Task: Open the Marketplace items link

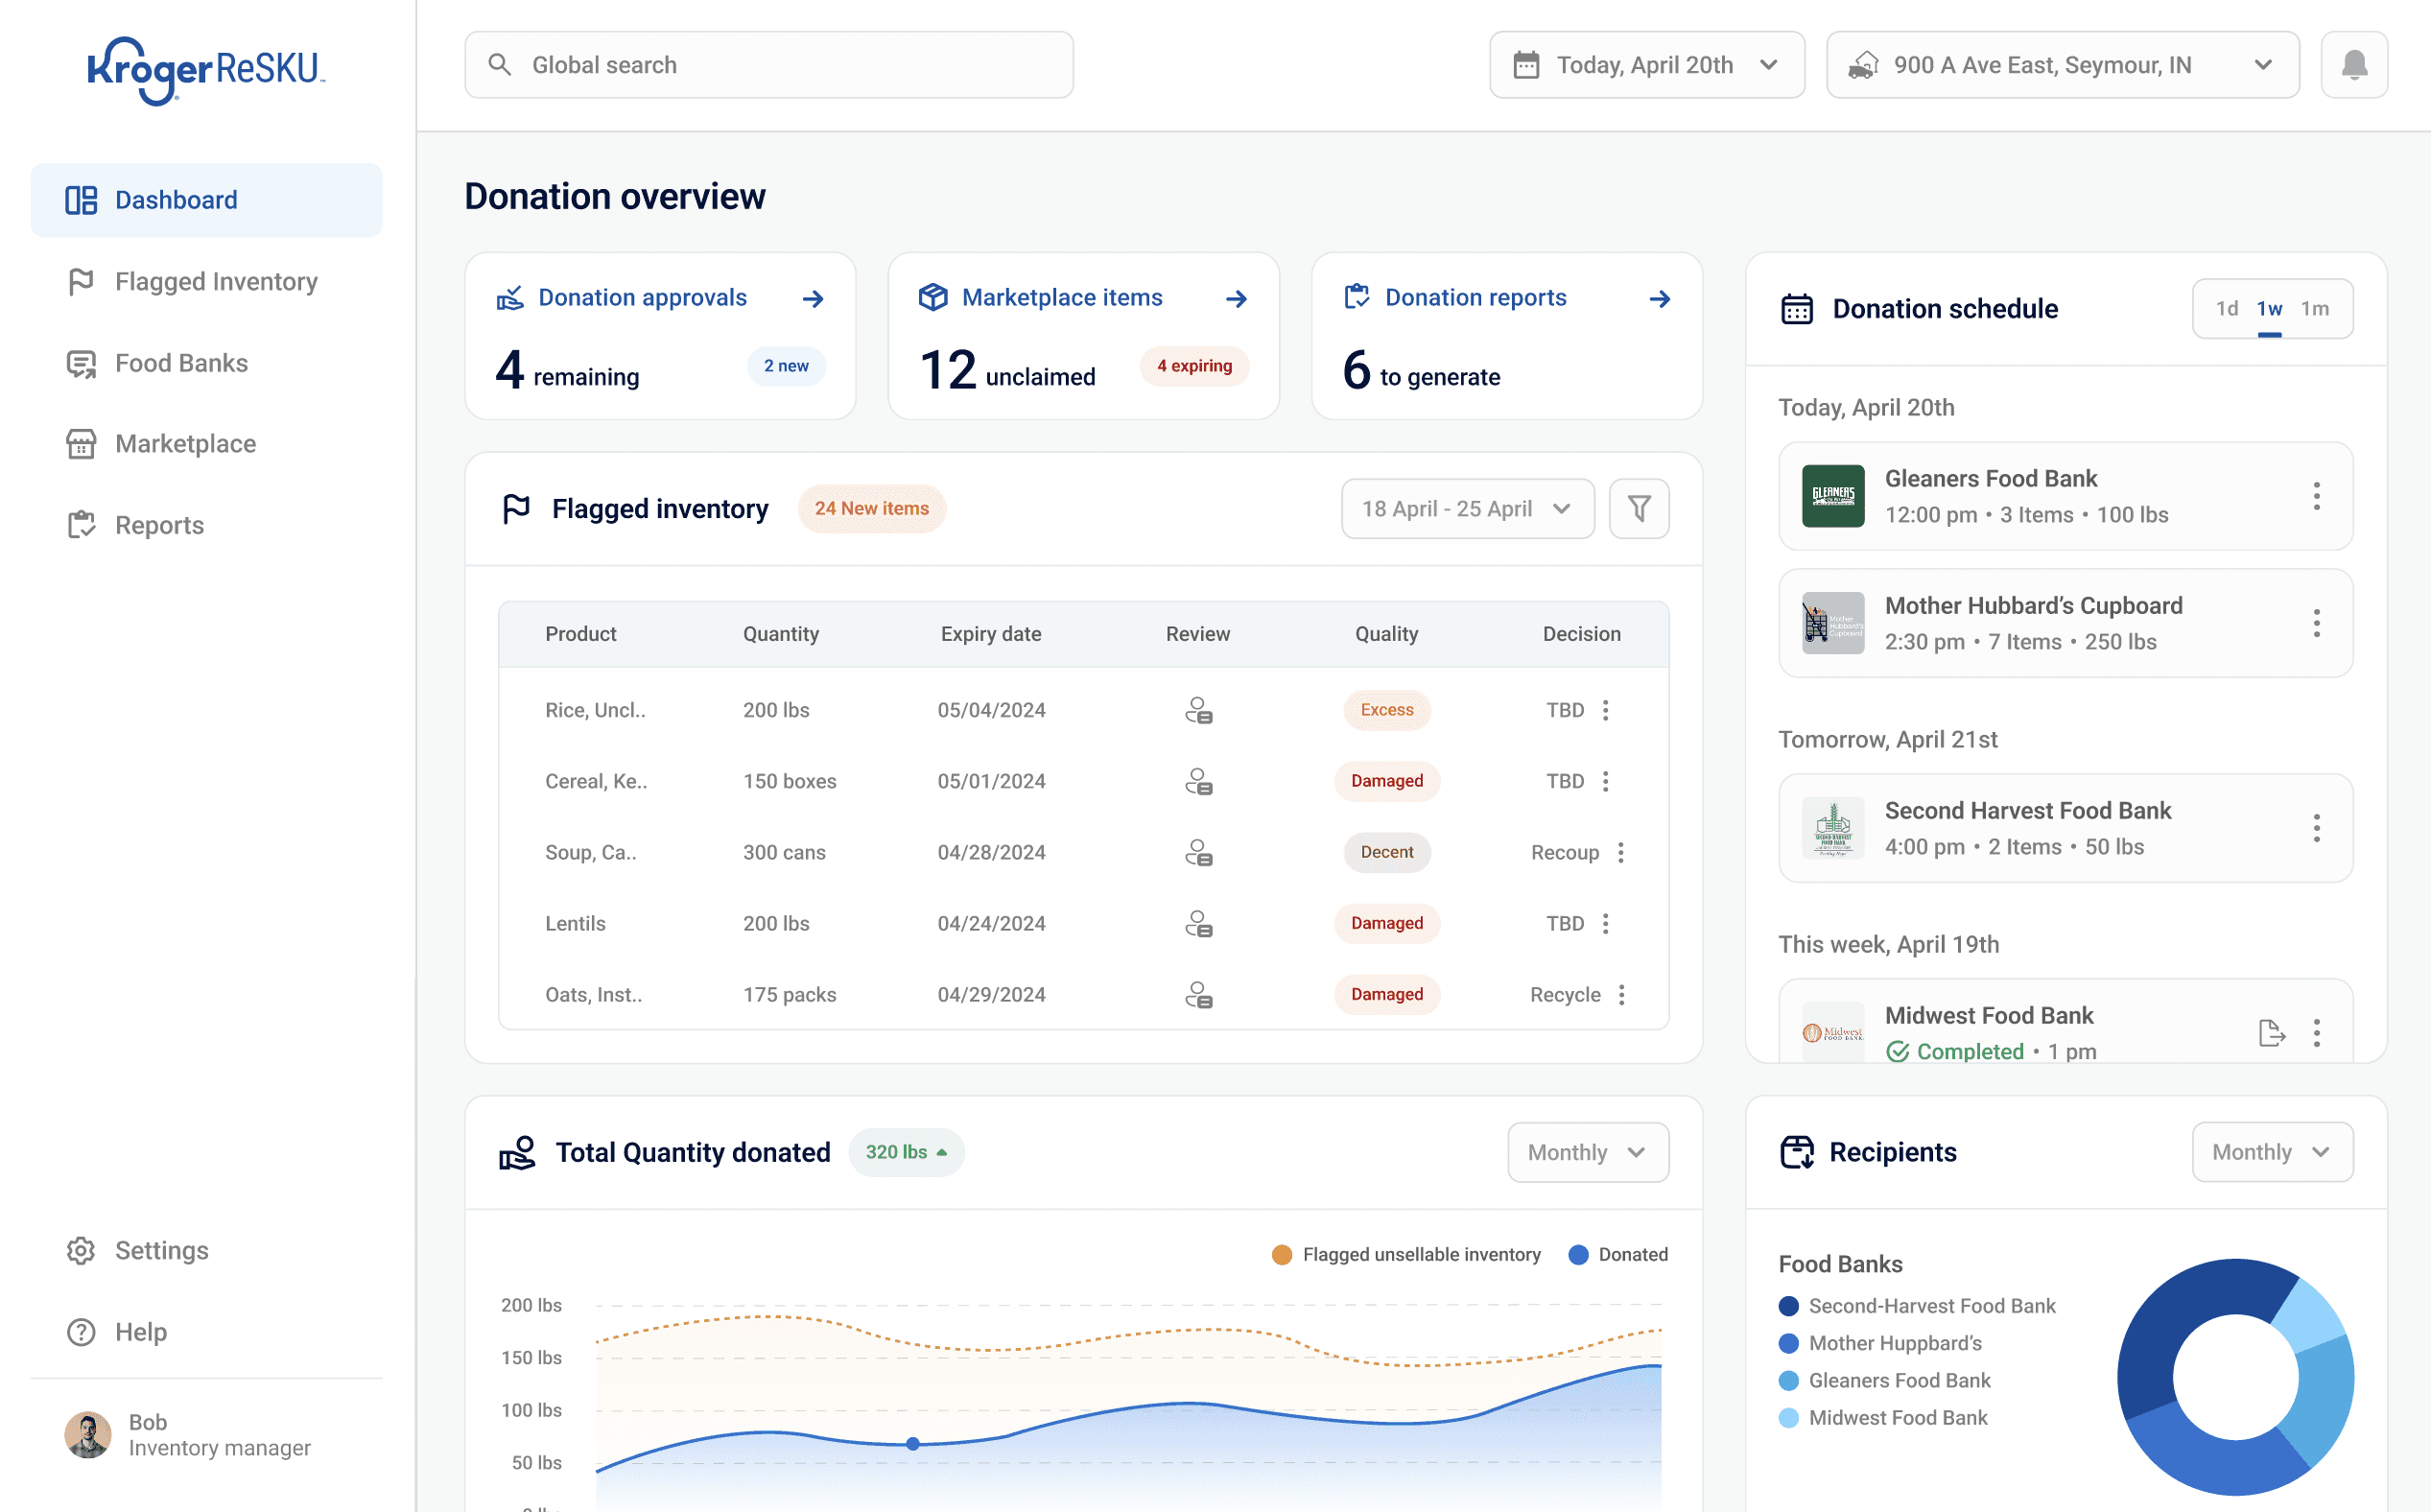Action: (1061, 298)
